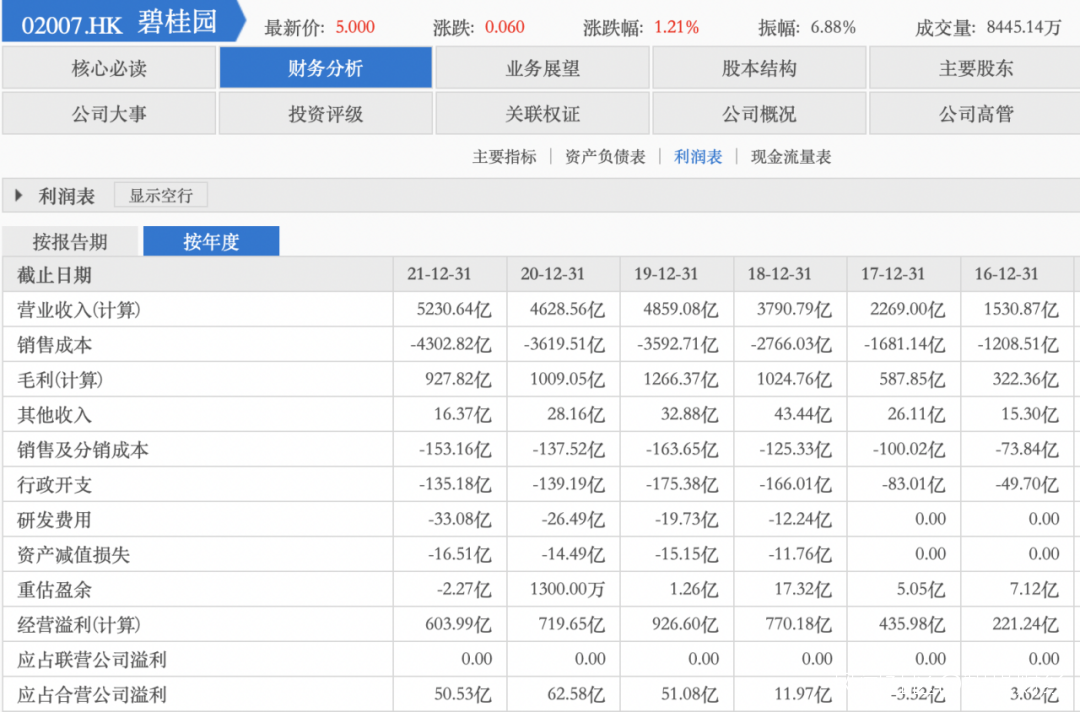This screenshot has height=712, width=1080.
Task: Open the 核心必读 section
Action: pos(109,69)
